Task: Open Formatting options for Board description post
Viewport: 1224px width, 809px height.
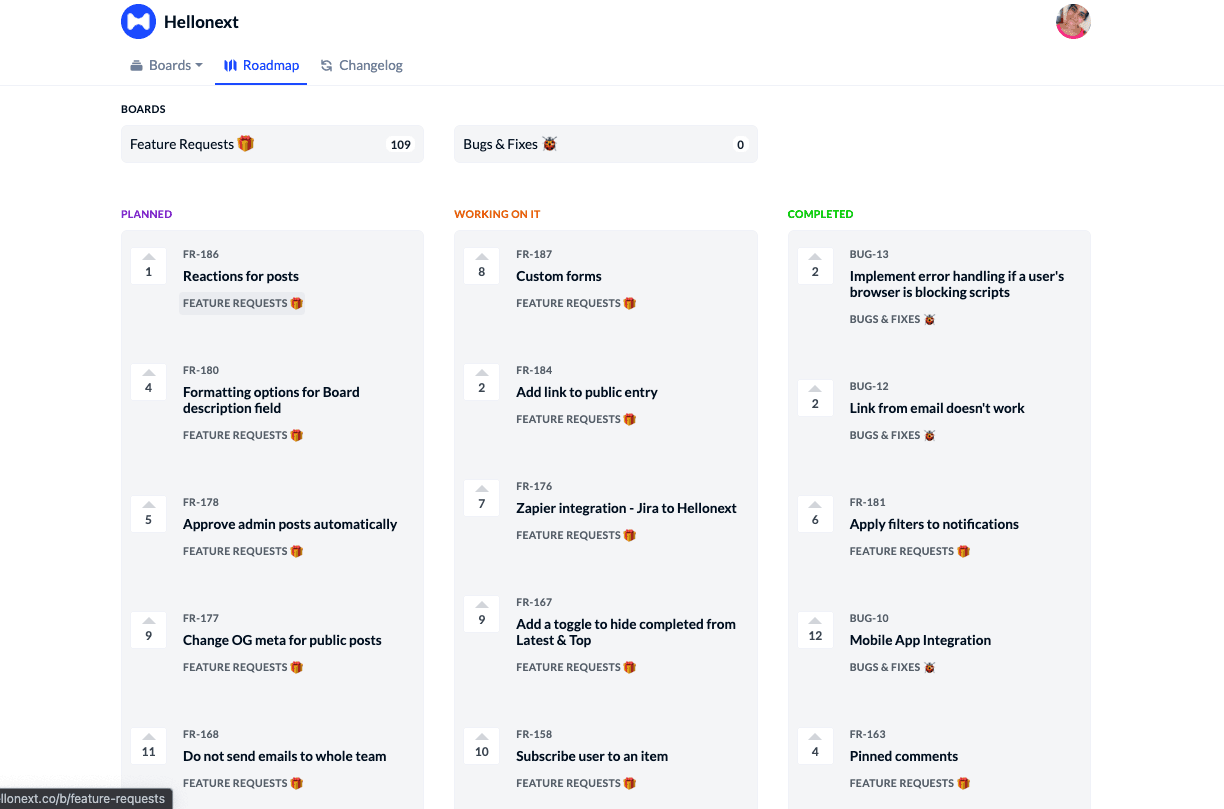Action: 271,400
